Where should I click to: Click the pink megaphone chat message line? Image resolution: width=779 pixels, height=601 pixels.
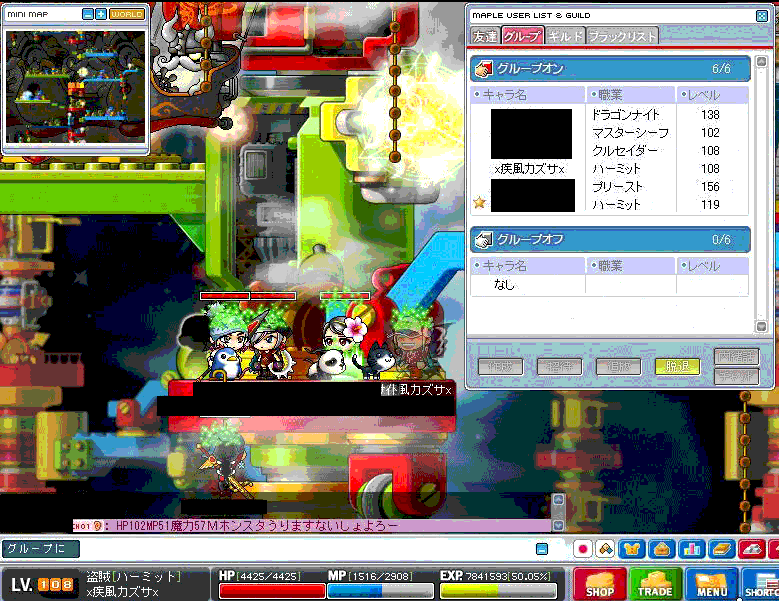point(312,526)
